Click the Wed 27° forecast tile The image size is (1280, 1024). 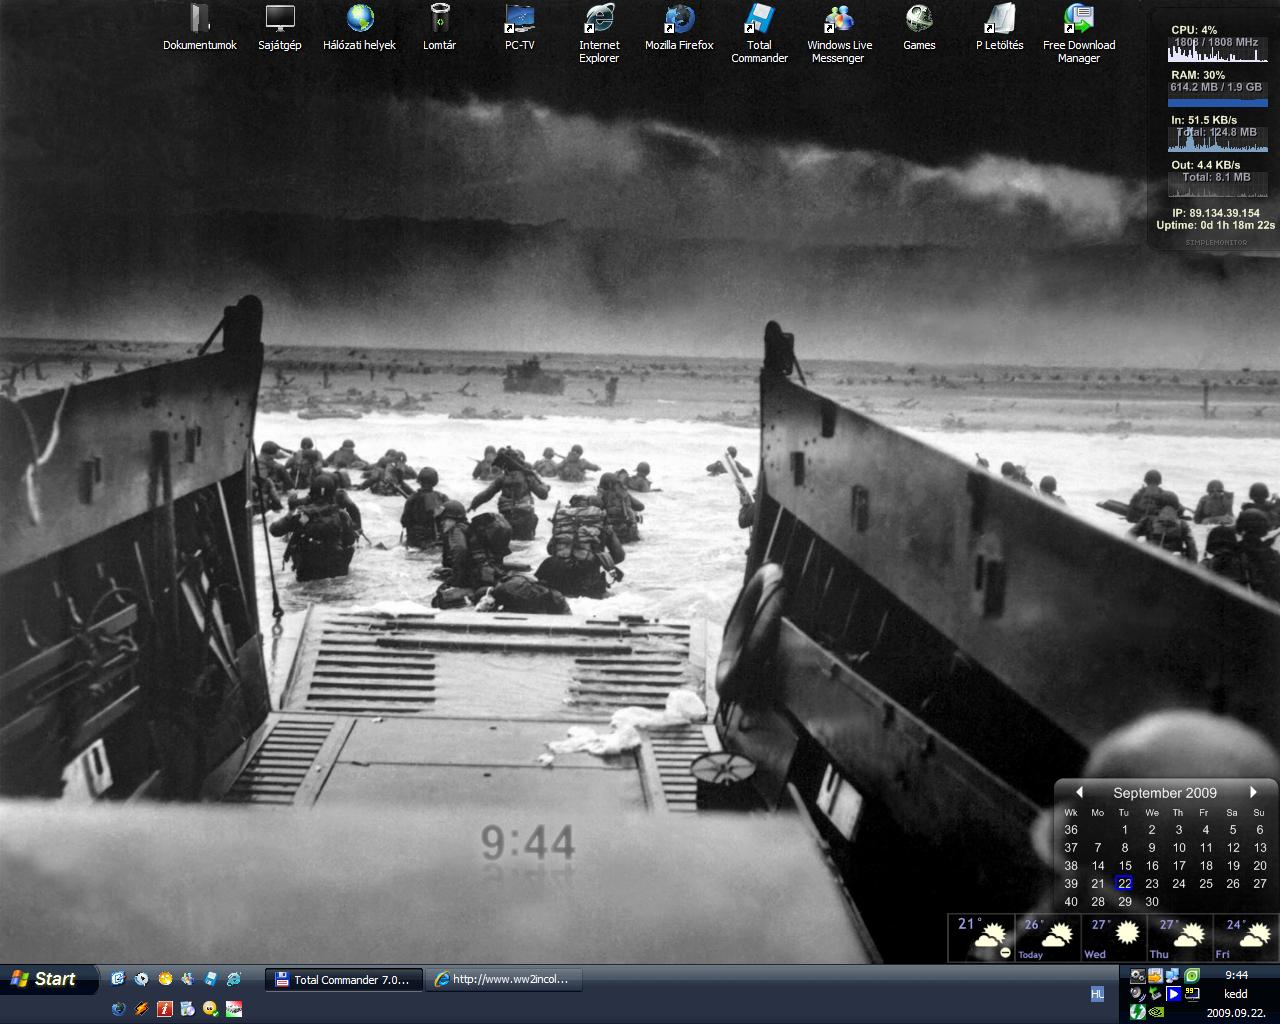tap(1114, 938)
